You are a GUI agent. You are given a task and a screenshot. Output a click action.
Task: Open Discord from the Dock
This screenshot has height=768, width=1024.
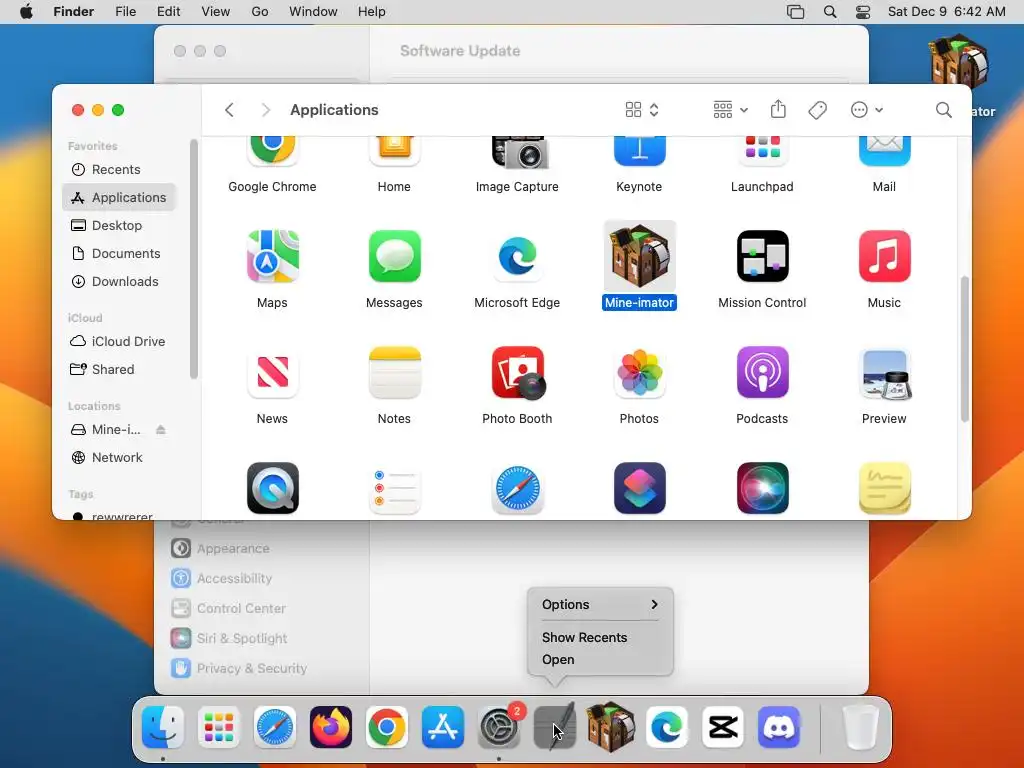pos(779,727)
